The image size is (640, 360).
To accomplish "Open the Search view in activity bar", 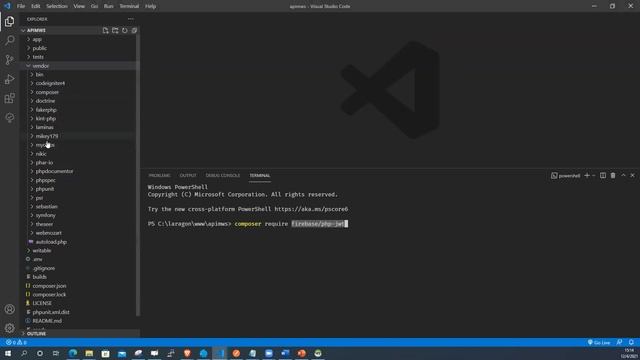I will pos(9,40).
